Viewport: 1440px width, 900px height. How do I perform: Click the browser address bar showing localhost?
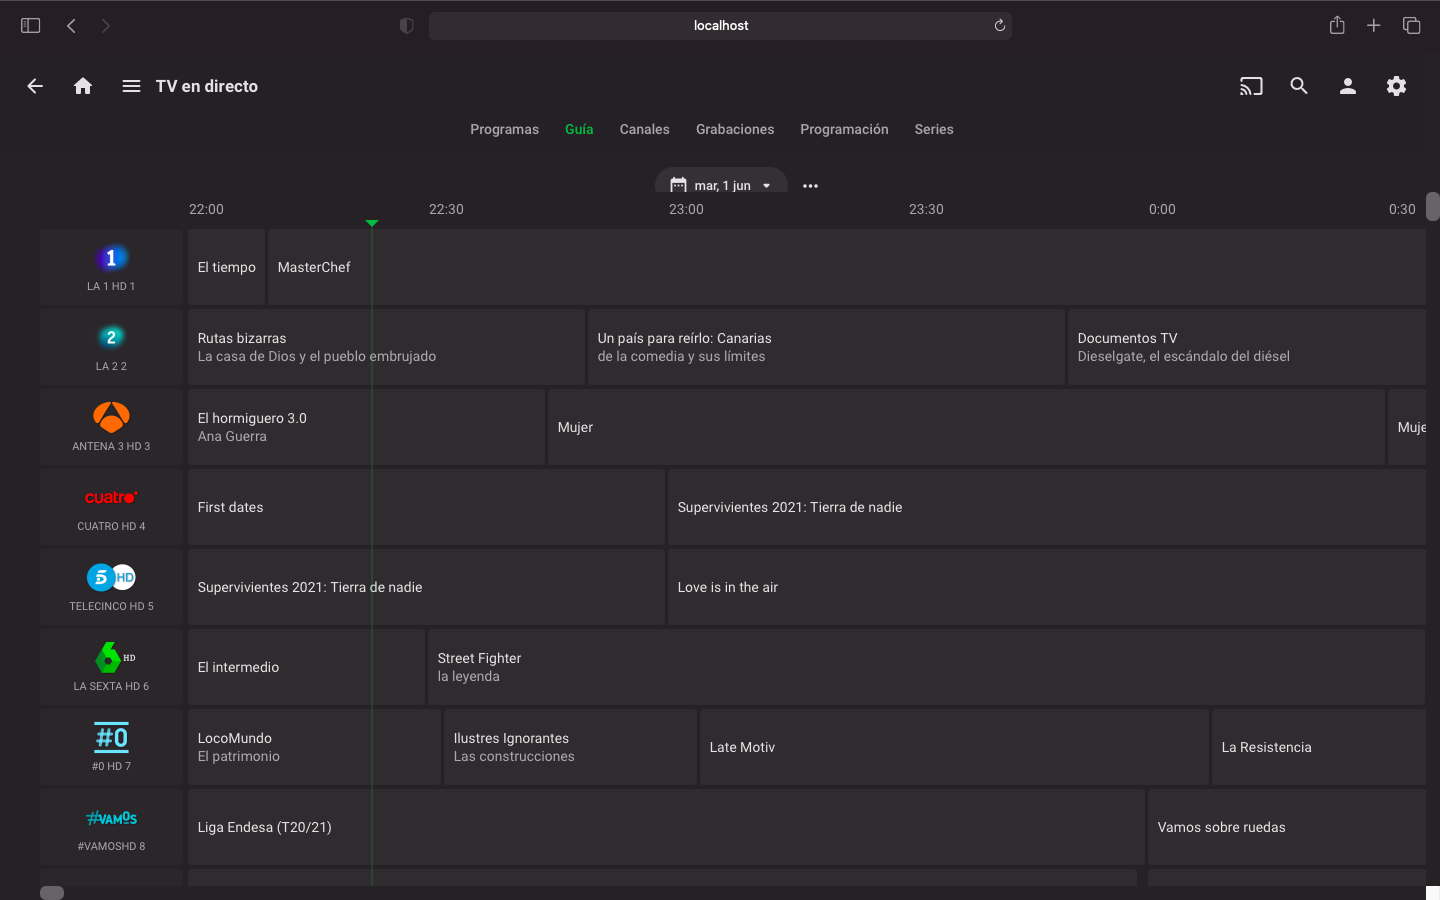coord(720,26)
